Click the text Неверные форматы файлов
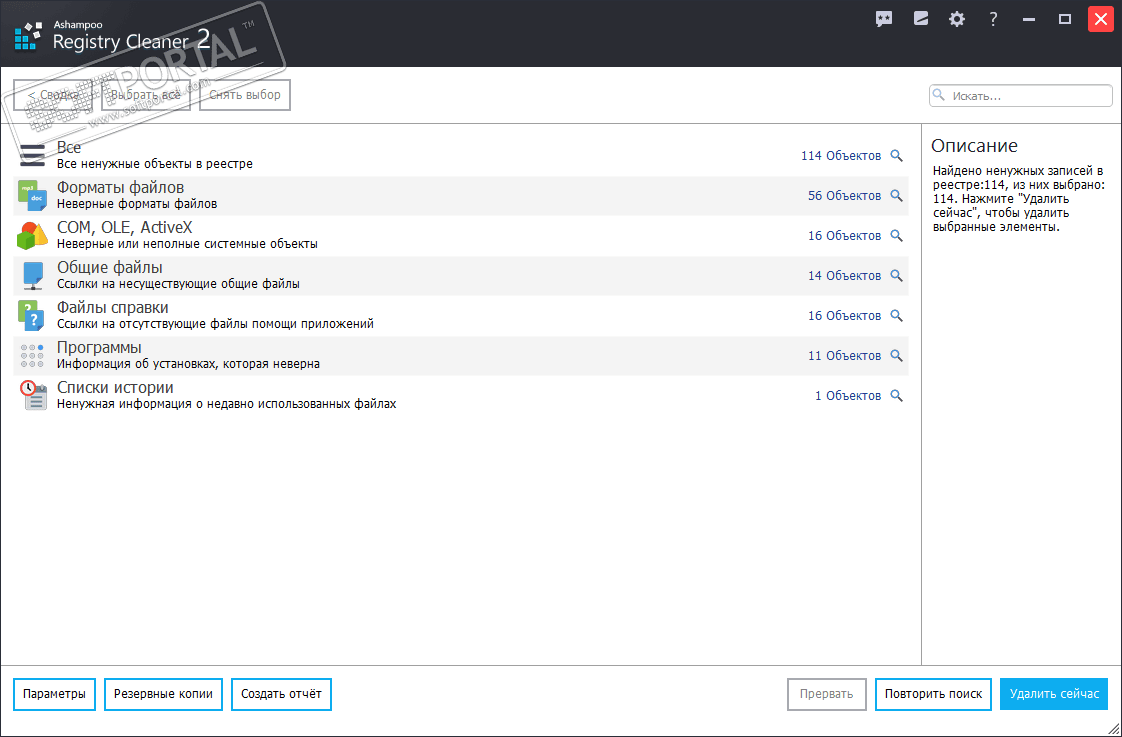 pos(137,204)
